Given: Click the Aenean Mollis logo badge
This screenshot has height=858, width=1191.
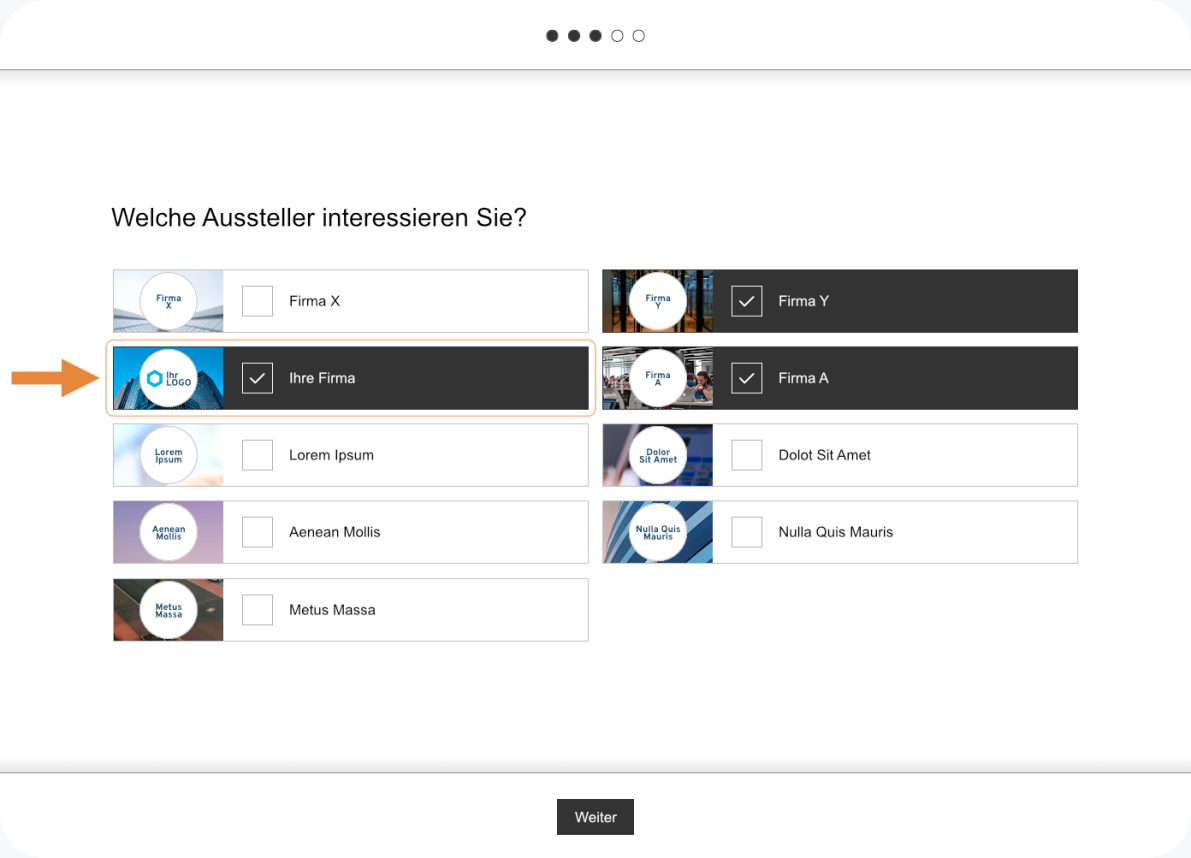Looking at the screenshot, I should (x=168, y=532).
